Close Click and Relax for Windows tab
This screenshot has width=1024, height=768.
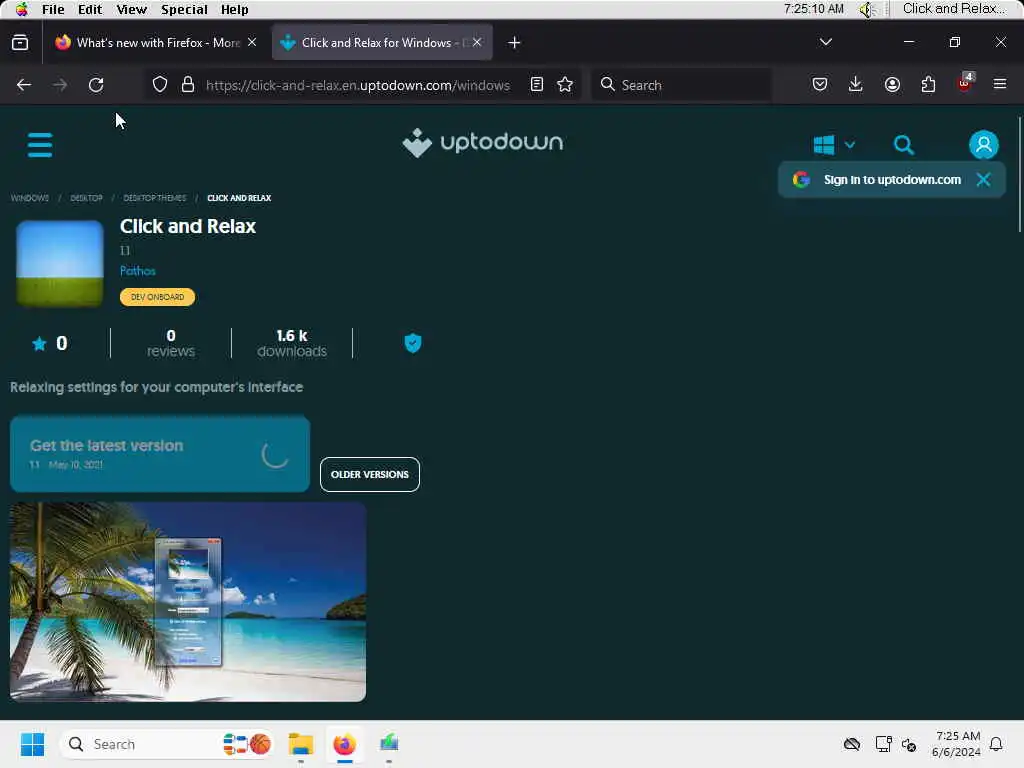[x=477, y=42]
